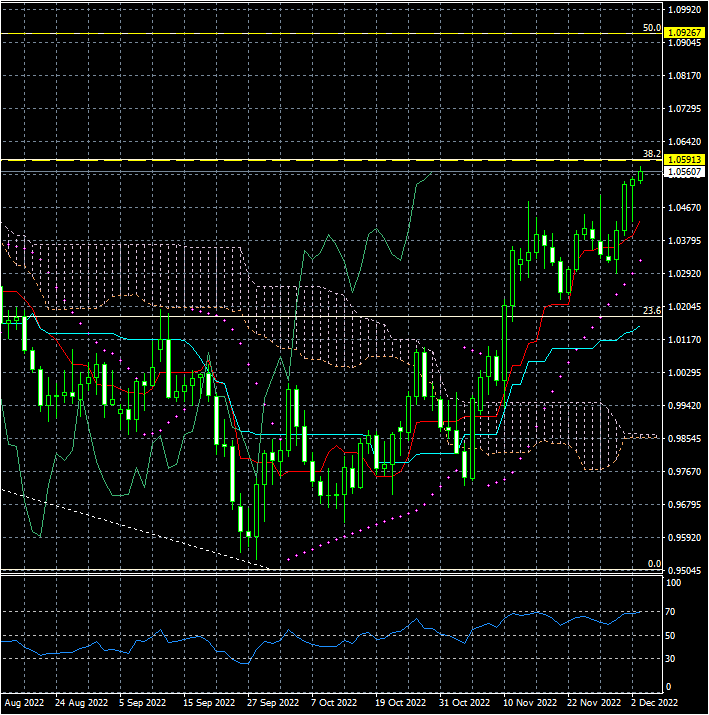The height and width of the screenshot is (715, 709).
Task: Click the blue RSI indicator line
Action: tap(319, 645)
